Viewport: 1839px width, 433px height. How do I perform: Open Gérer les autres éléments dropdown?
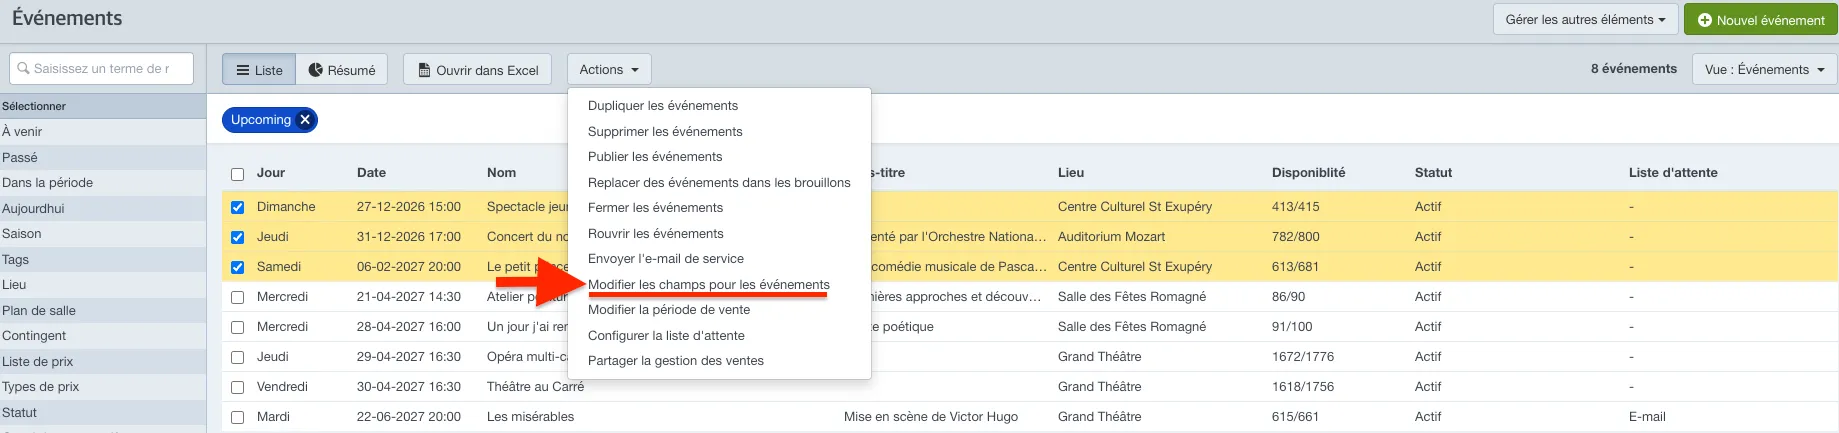pos(1585,19)
